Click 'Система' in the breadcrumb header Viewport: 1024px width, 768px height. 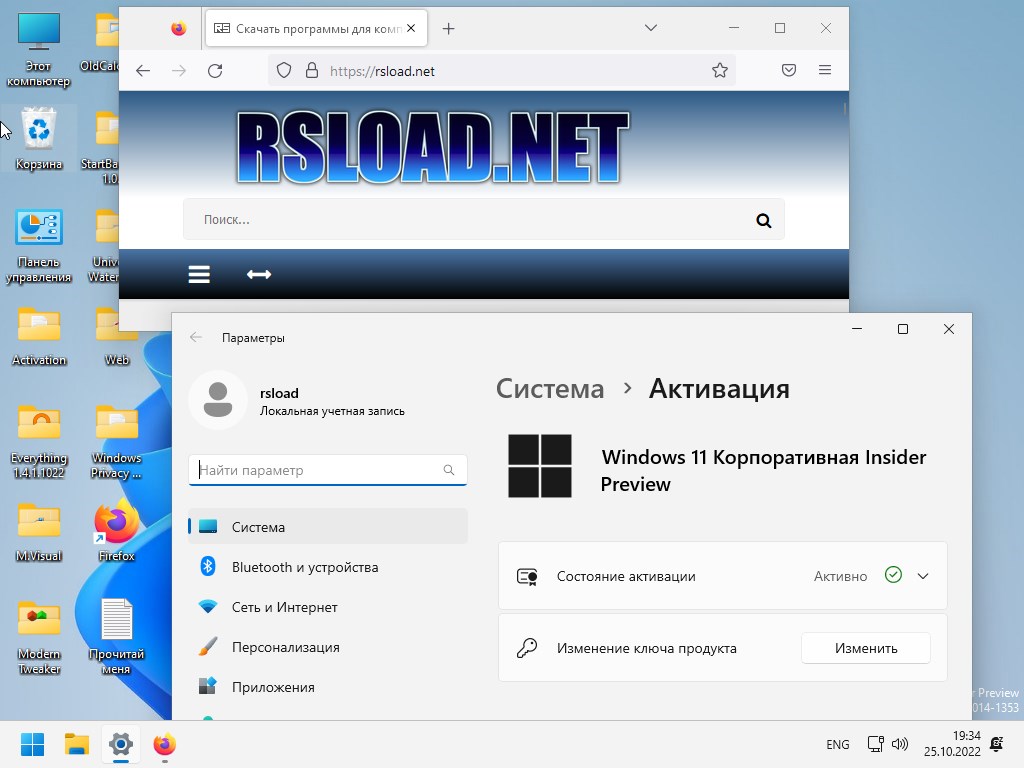550,389
